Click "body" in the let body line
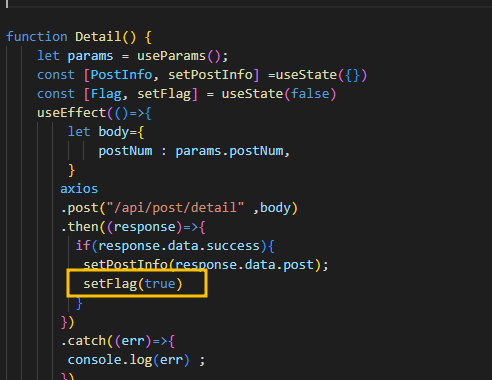Viewport: 492px width, 380px height. click(114, 132)
